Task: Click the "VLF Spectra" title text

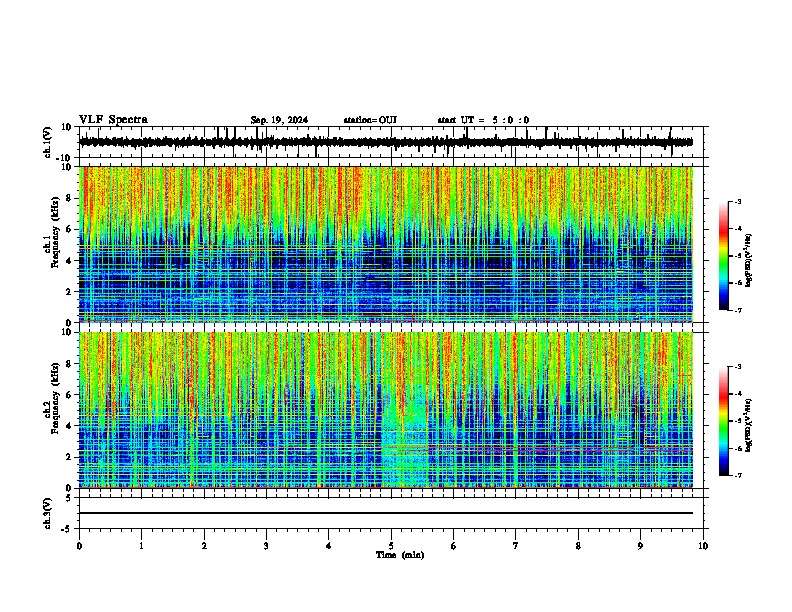Action: click(x=113, y=120)
